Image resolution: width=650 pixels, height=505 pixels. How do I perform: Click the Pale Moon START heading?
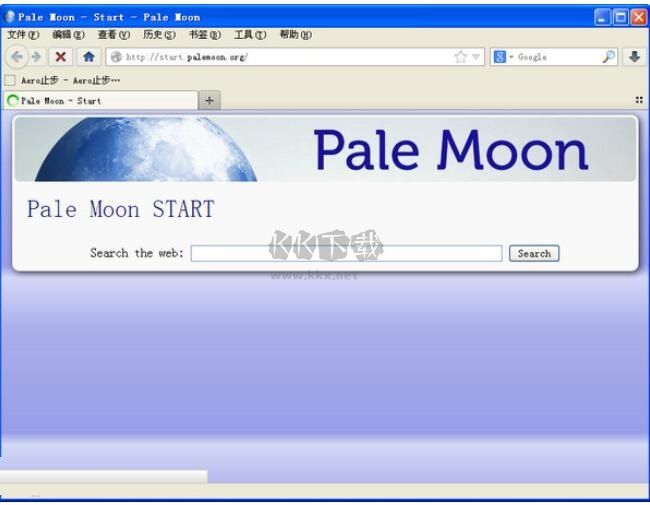tap(121, 209)
